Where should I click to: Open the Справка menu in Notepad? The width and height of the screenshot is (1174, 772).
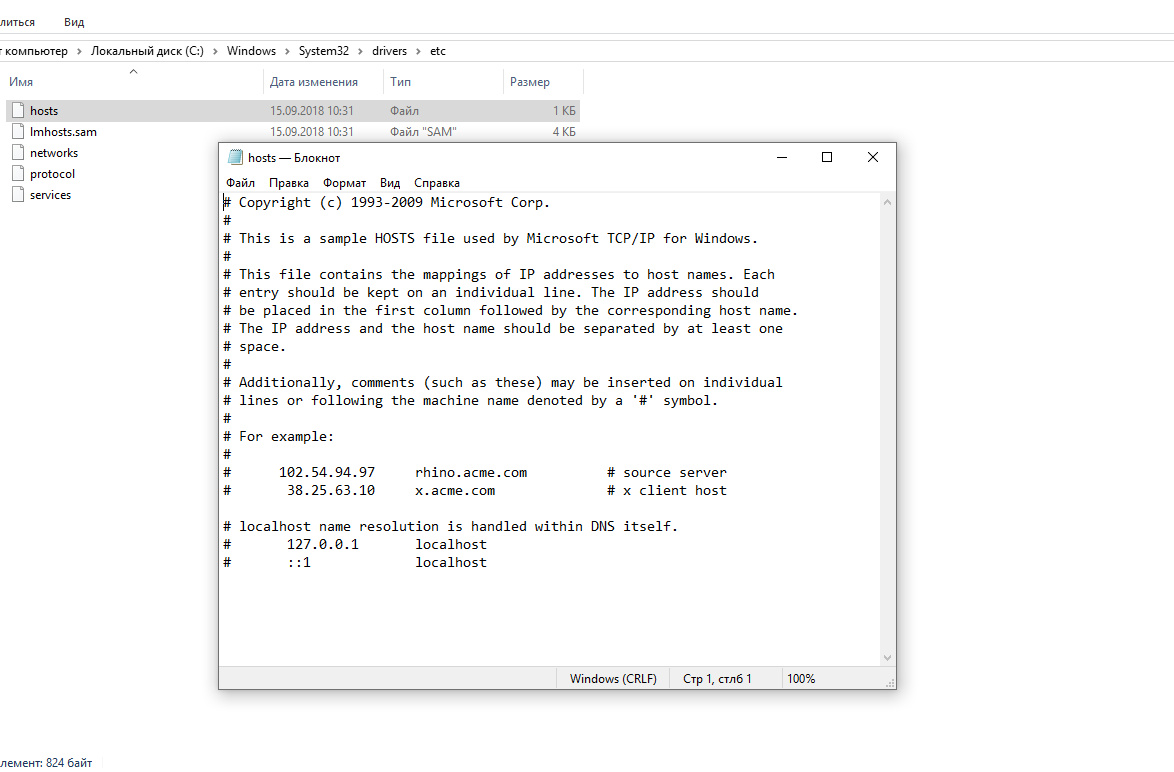pos(436,183)
